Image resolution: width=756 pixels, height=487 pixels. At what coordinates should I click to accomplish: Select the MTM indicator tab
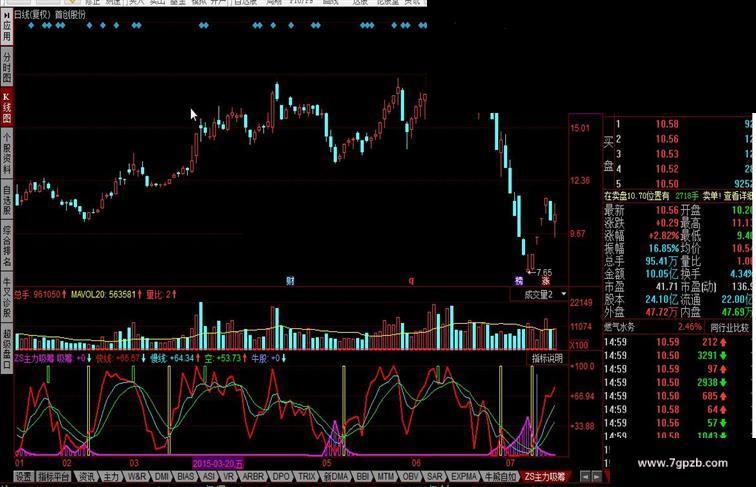(385, 476)
